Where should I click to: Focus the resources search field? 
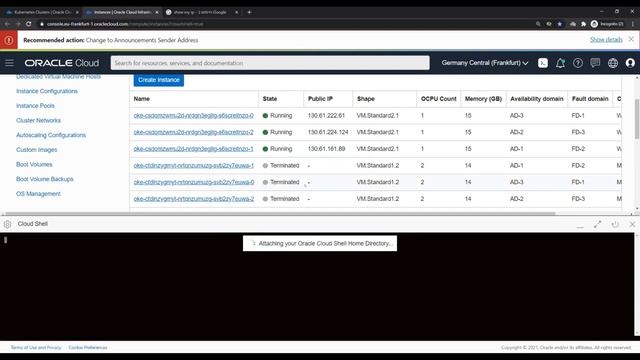(x=270, y=63)
